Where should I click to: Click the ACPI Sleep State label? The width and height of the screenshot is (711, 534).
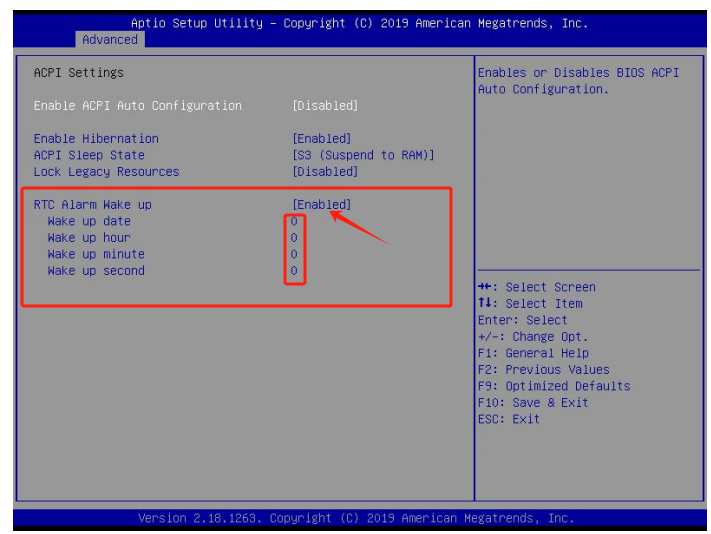89,155
